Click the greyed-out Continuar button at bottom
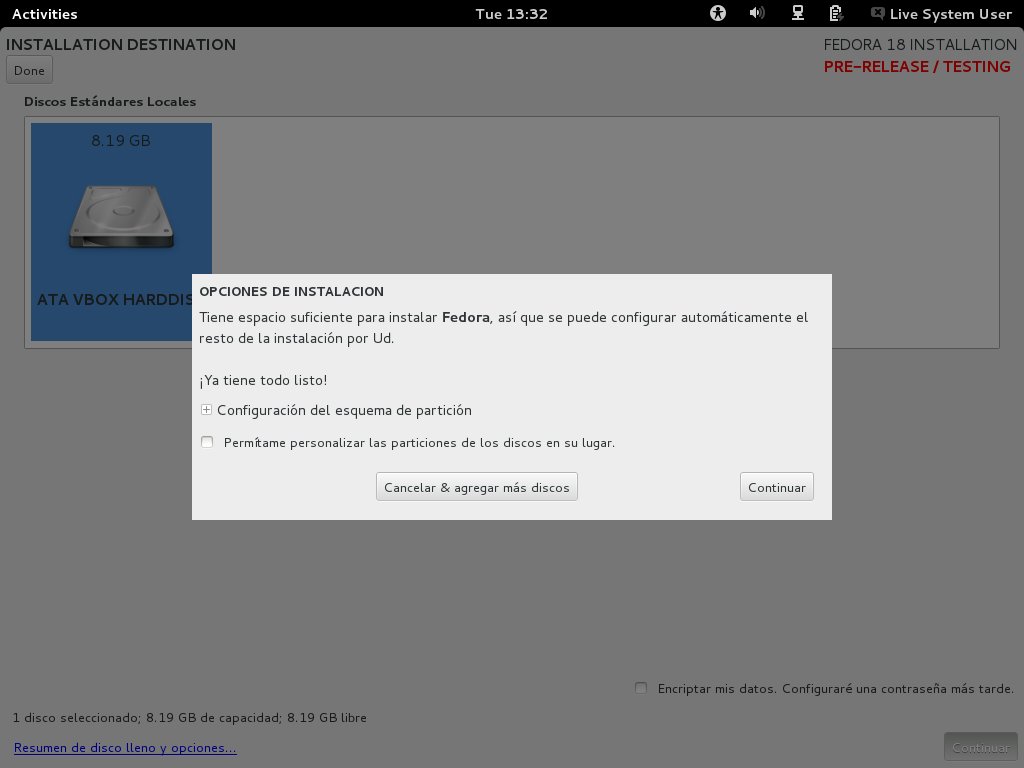Viewport: 1024px width, 768px height. [980, 747]
